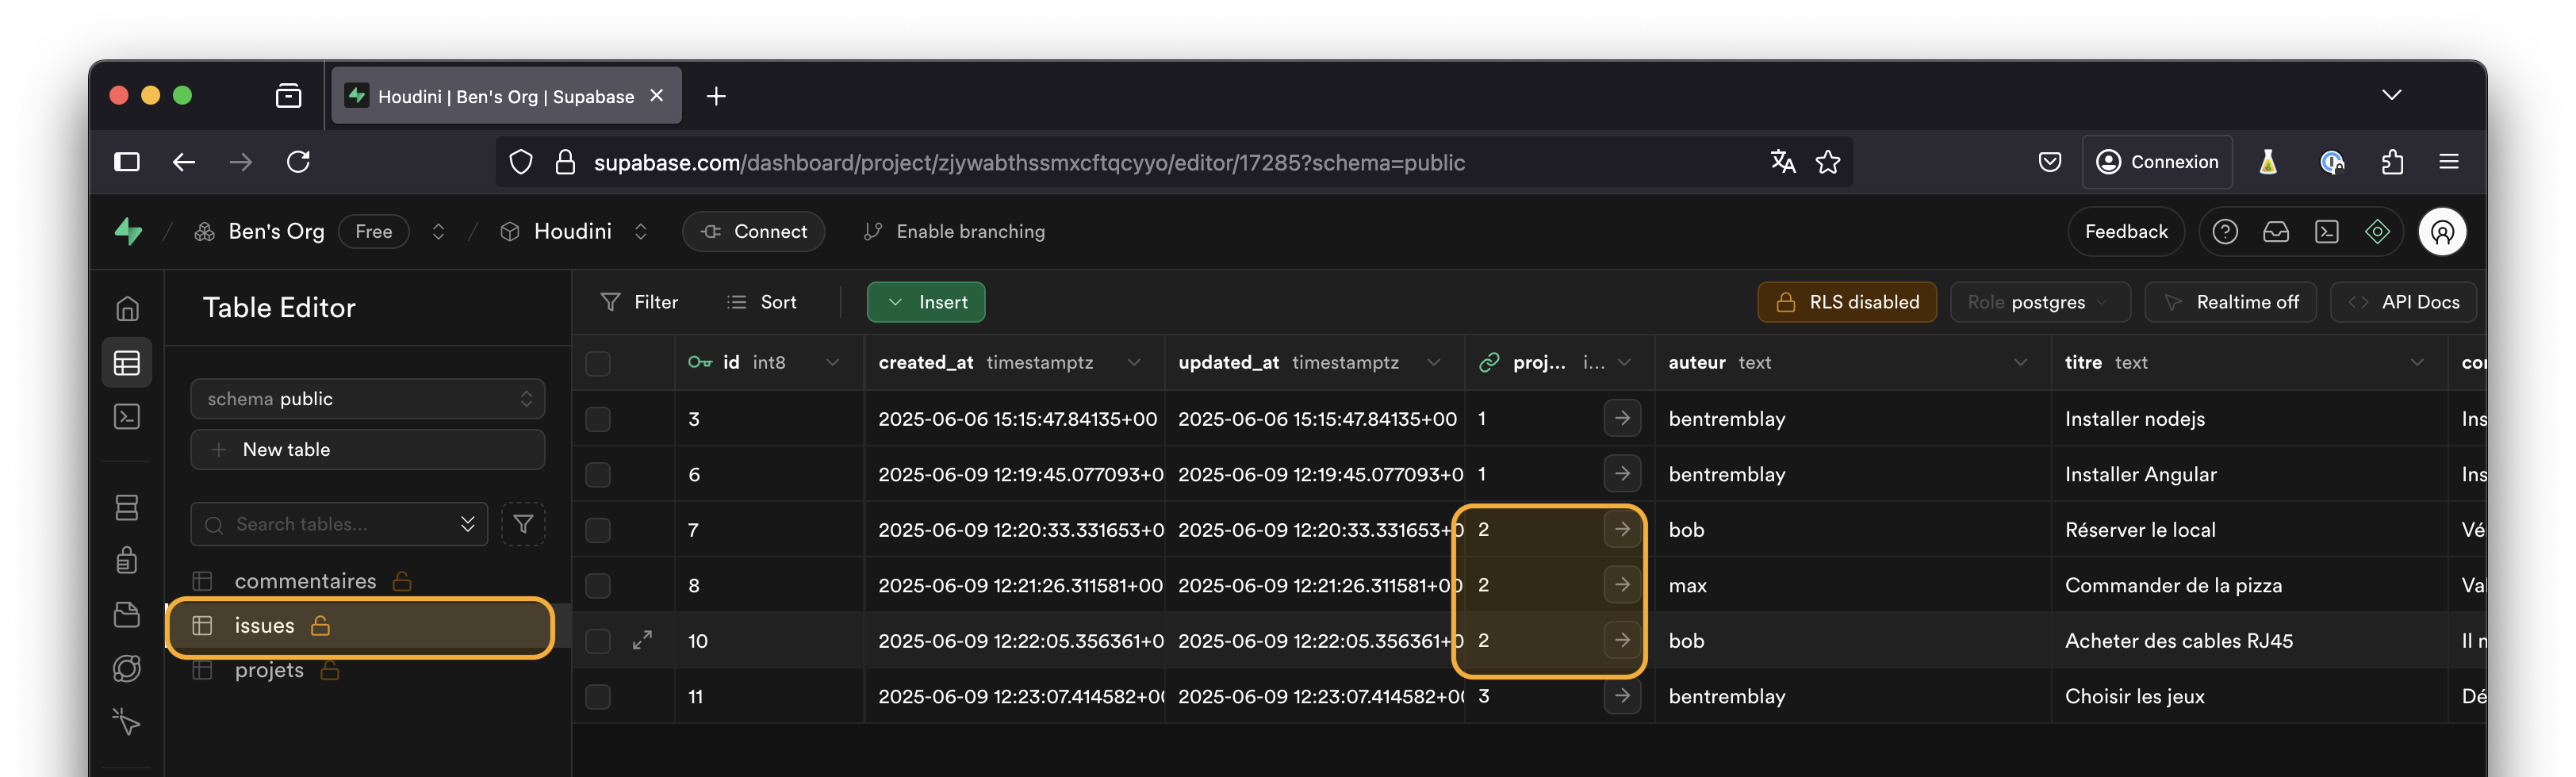Go back with the browser arrow
Screen dimensions: 2576x777
(x=184, y=162)
